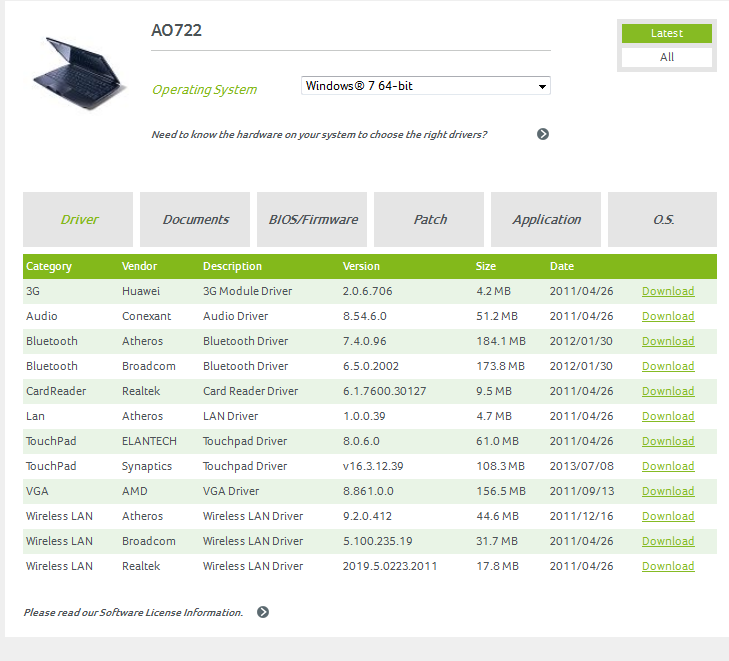The height and width of the screenshot is (661, 729).
Task: Click the Category column header
Action: [x=49, y=266]
